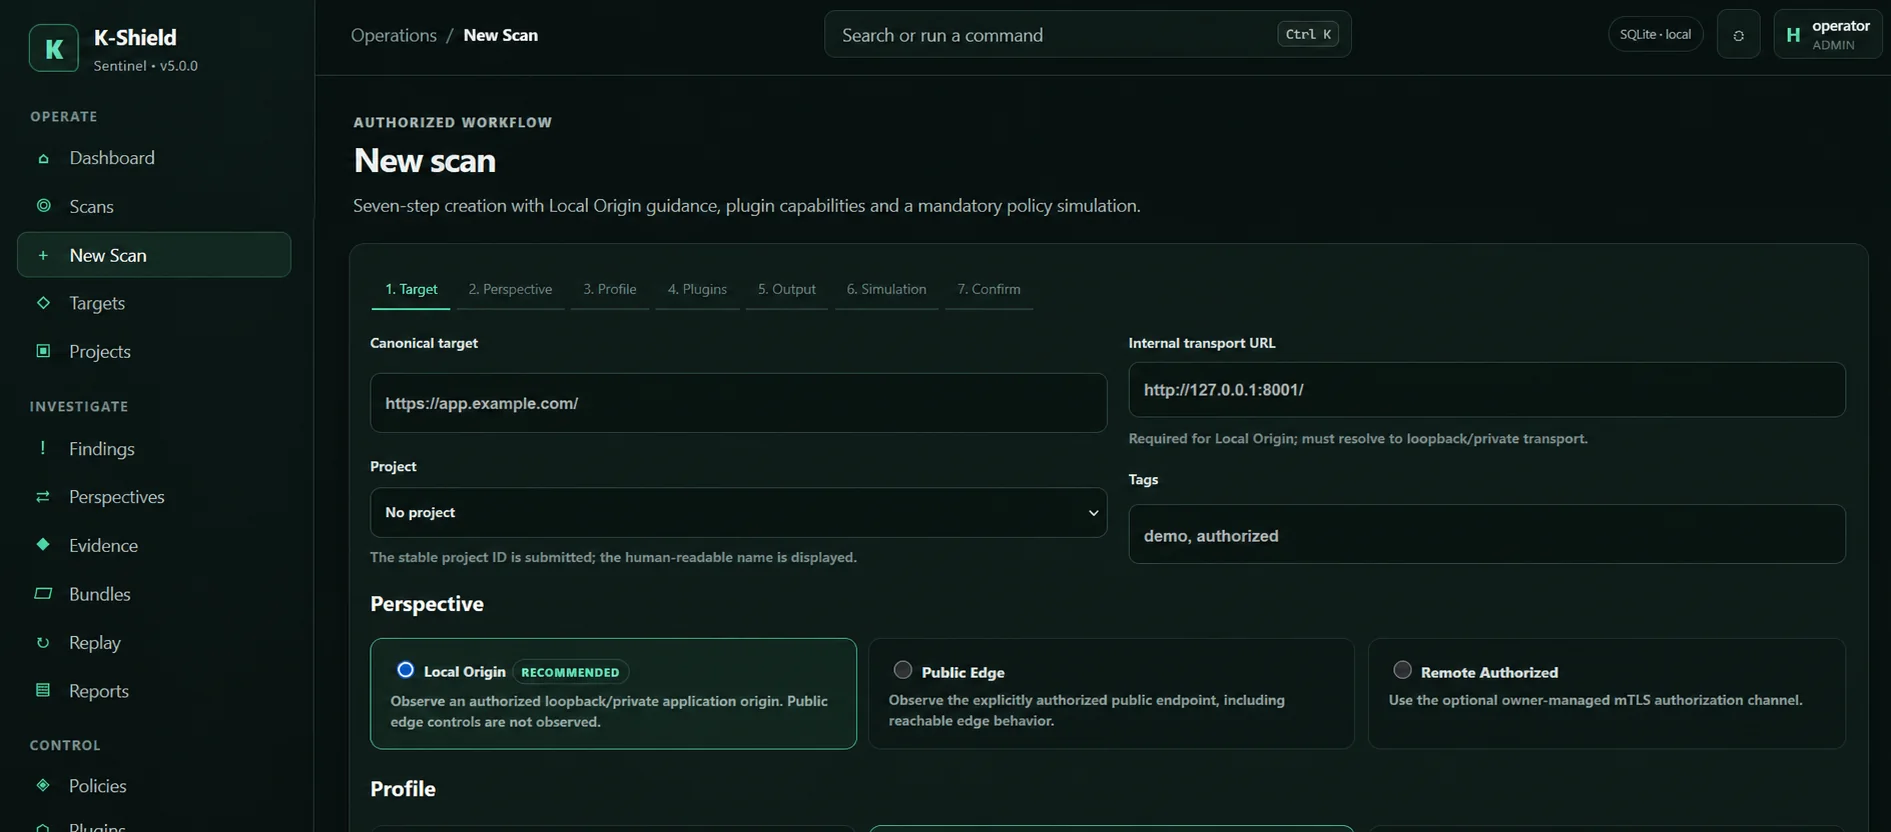Viewport: 1891px width, 832px height.
Task: Click the Targets diamond icon
Action: click(x=43, y=302)
